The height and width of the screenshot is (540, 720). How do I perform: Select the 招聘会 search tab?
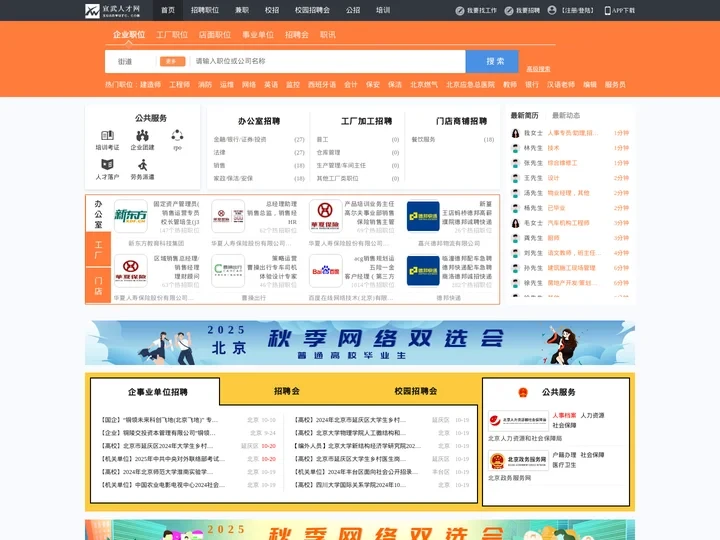point(297,34)
